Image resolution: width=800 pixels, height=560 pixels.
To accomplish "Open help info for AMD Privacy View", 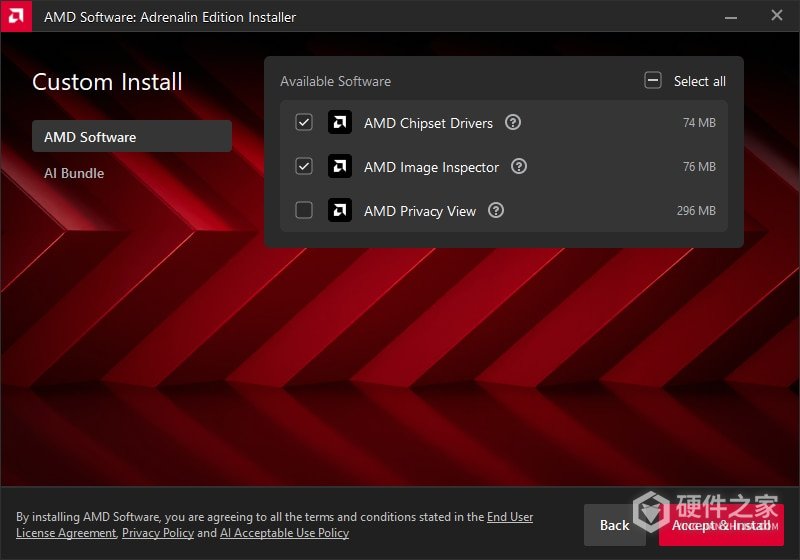I will [496, 210].
